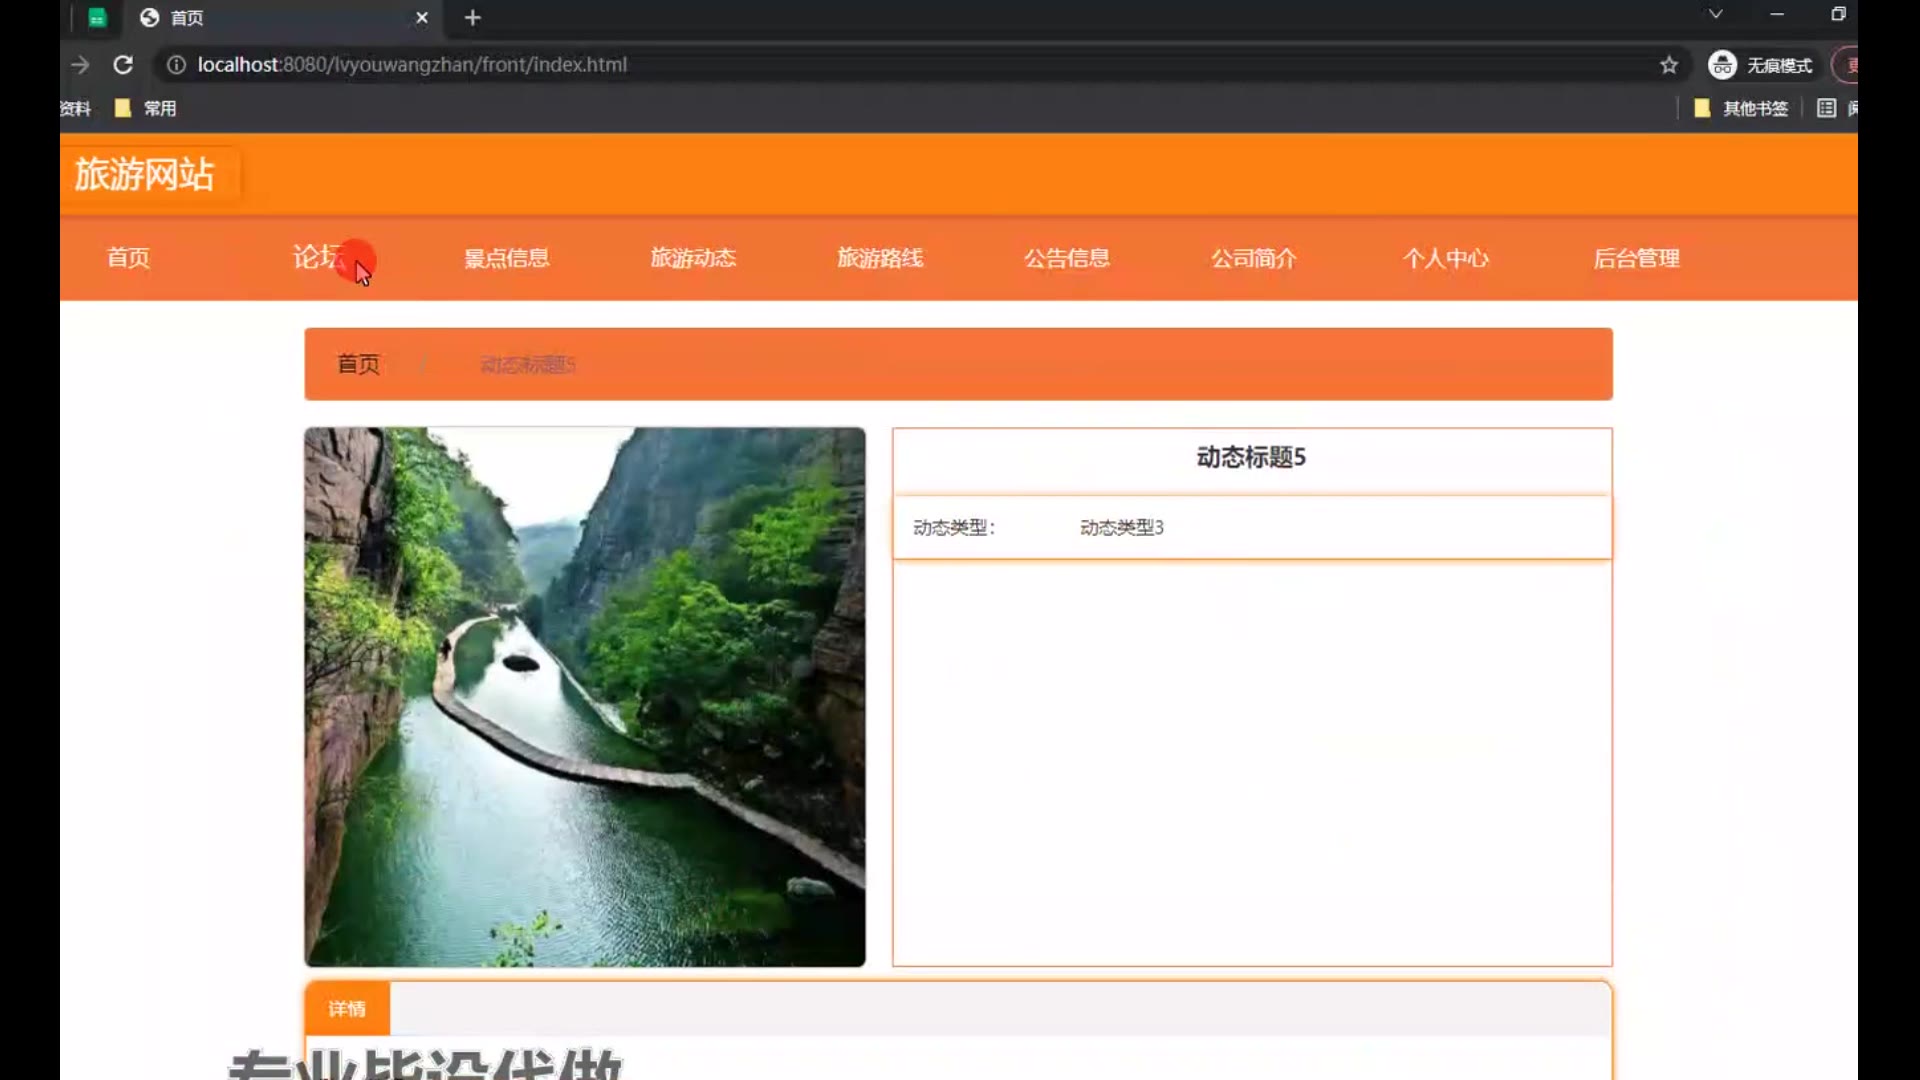Close the 首页 browser tab
1920x1080 pixels.
click(x=422, y=18)
